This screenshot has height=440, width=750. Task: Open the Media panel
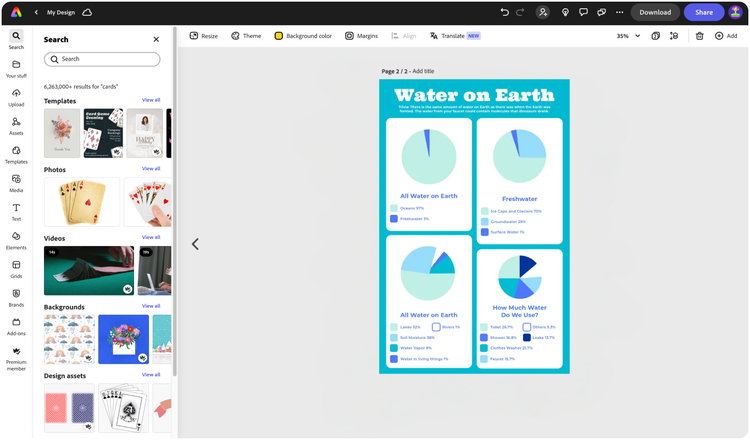pos(16,184)
